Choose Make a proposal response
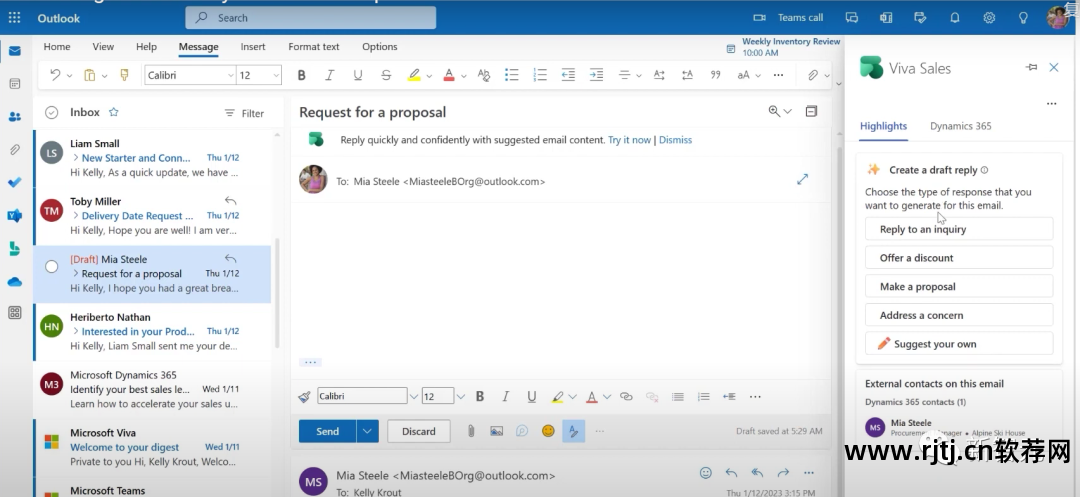The width and height of the screenshot is (1080, 497). (958, 286)
